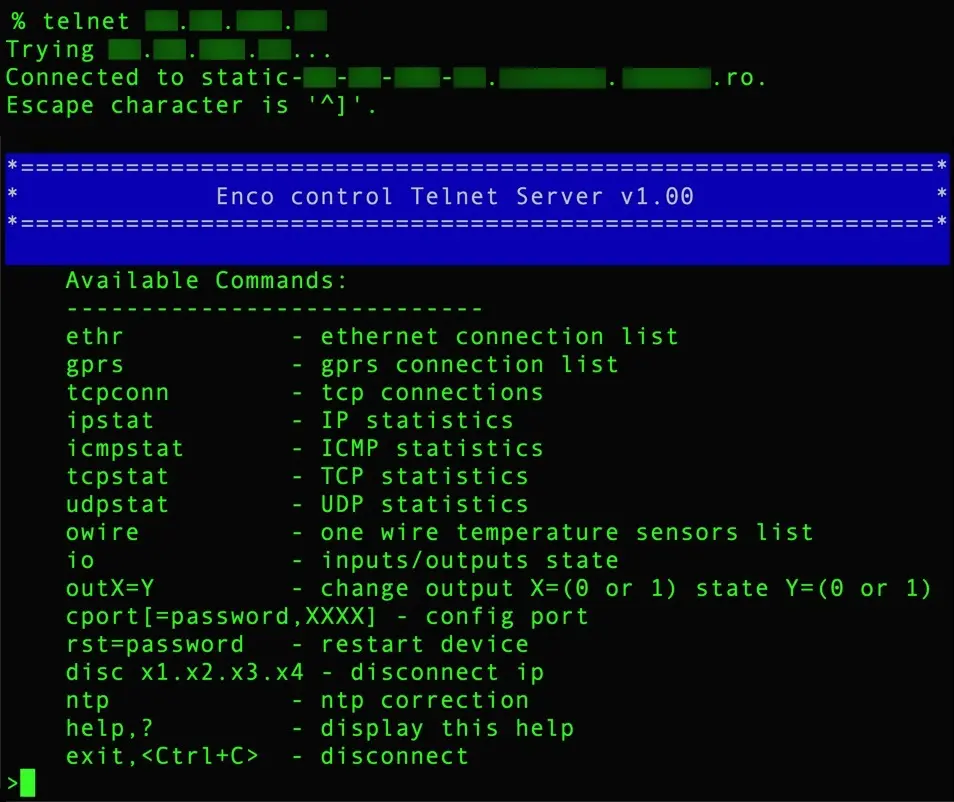Click the 'tcpconn' command entry
This screenshot has width=954, height=802.
117,393
